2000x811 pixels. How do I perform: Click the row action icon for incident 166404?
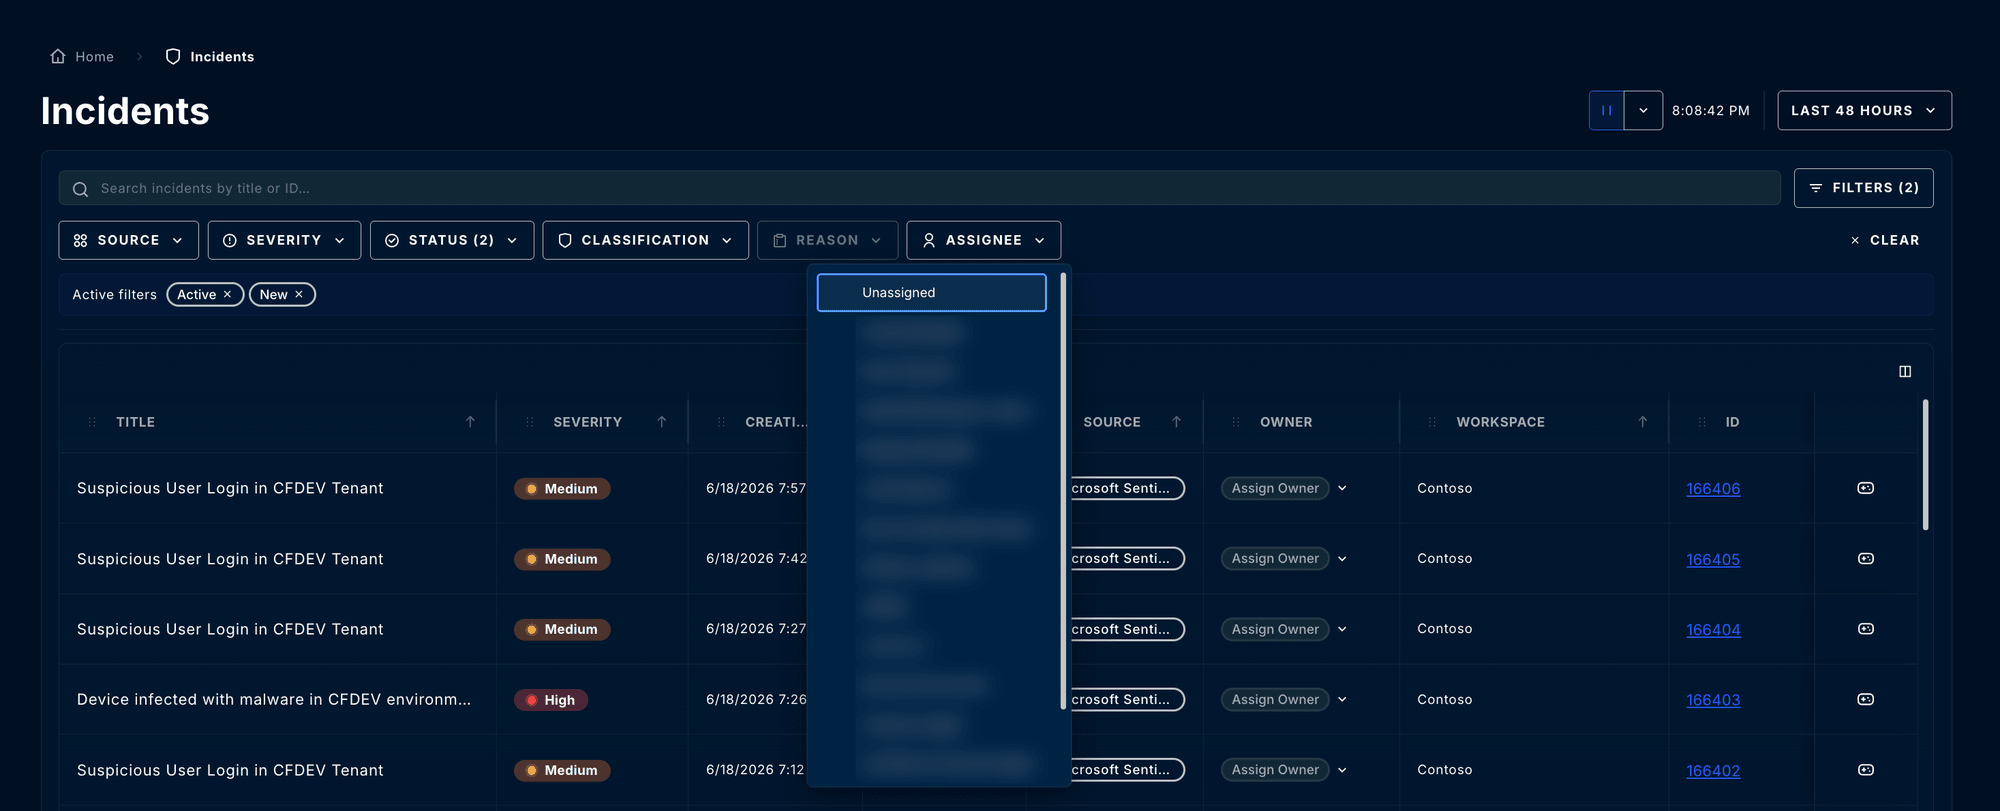click(1865, 629)
